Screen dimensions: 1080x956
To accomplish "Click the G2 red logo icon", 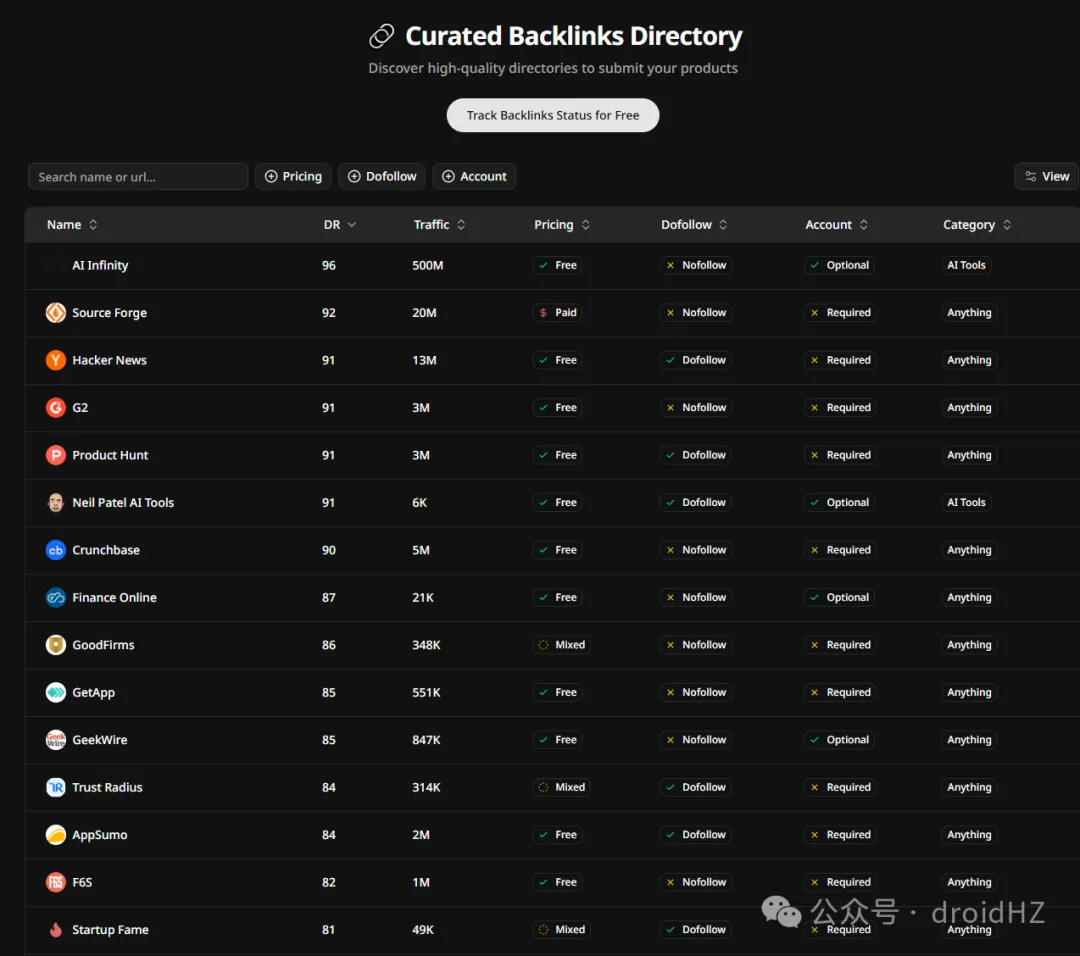I will pyautogui.click(x=56, y=408).
